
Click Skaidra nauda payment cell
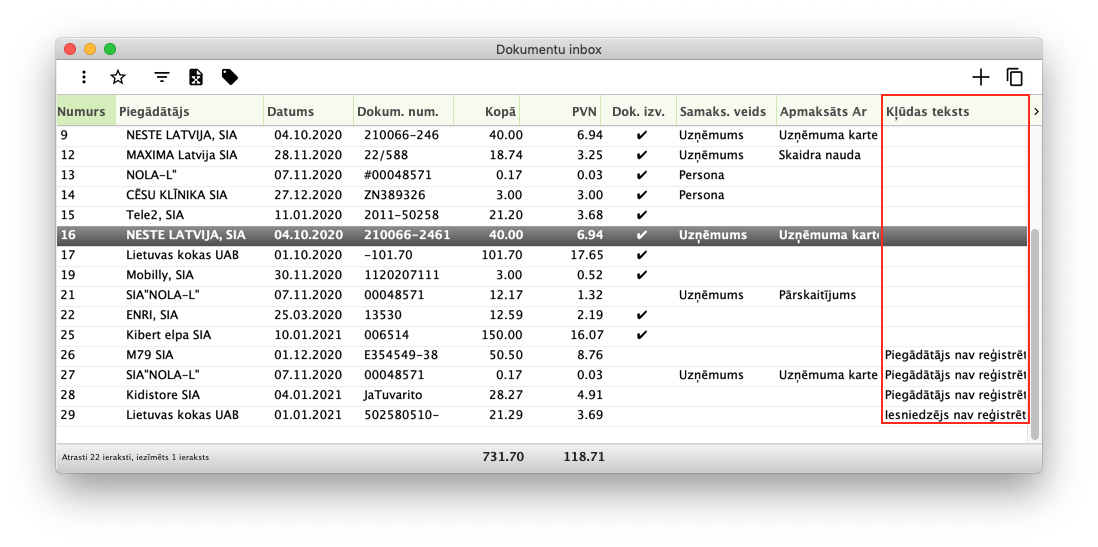819,155
